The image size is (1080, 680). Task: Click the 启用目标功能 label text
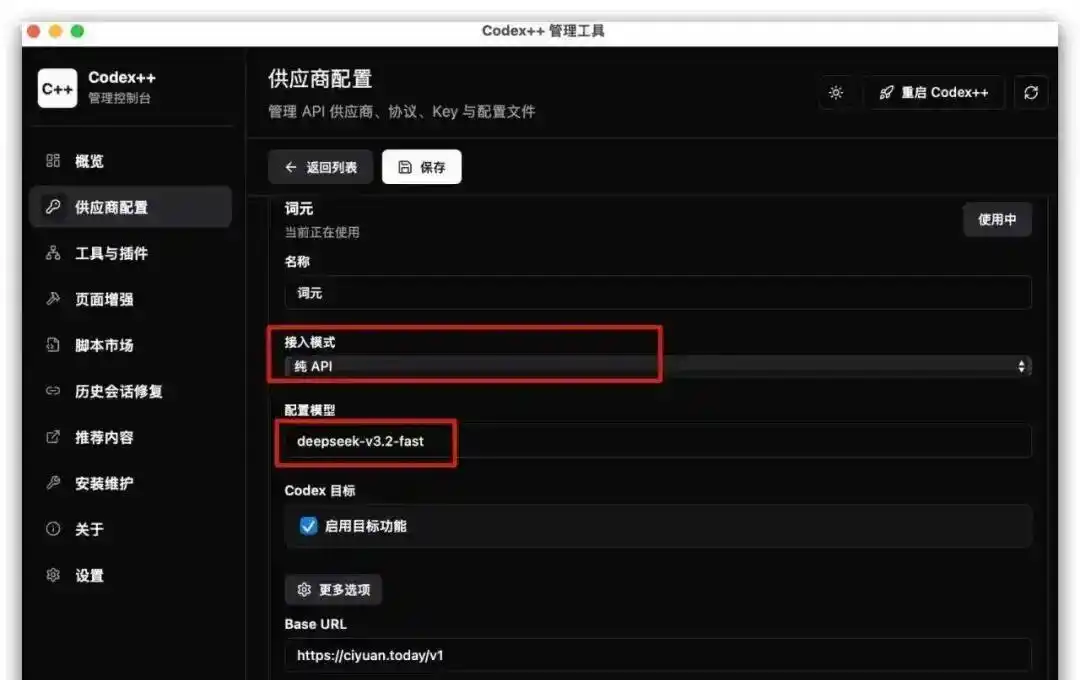[366, 526]
